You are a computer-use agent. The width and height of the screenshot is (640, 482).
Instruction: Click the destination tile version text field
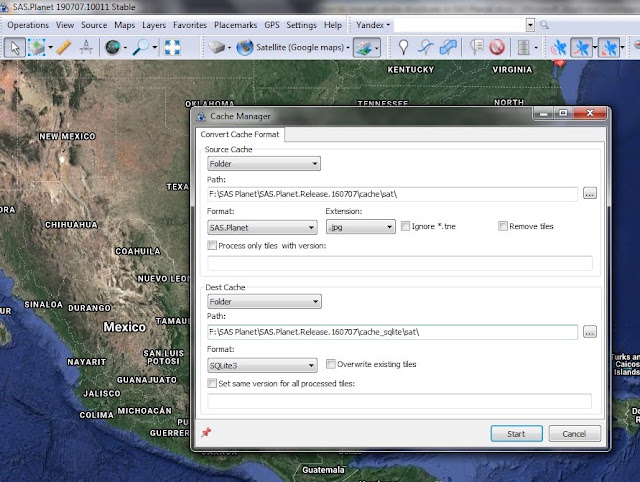[399, 401]
